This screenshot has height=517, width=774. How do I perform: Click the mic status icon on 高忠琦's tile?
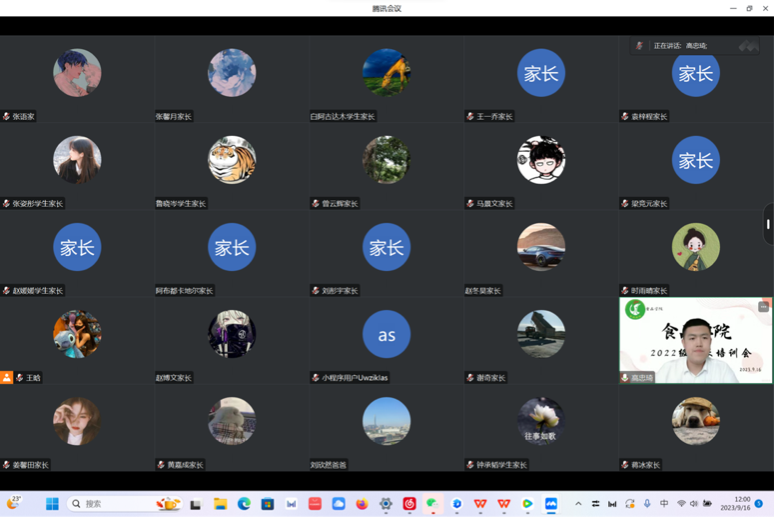coord(625,378)
